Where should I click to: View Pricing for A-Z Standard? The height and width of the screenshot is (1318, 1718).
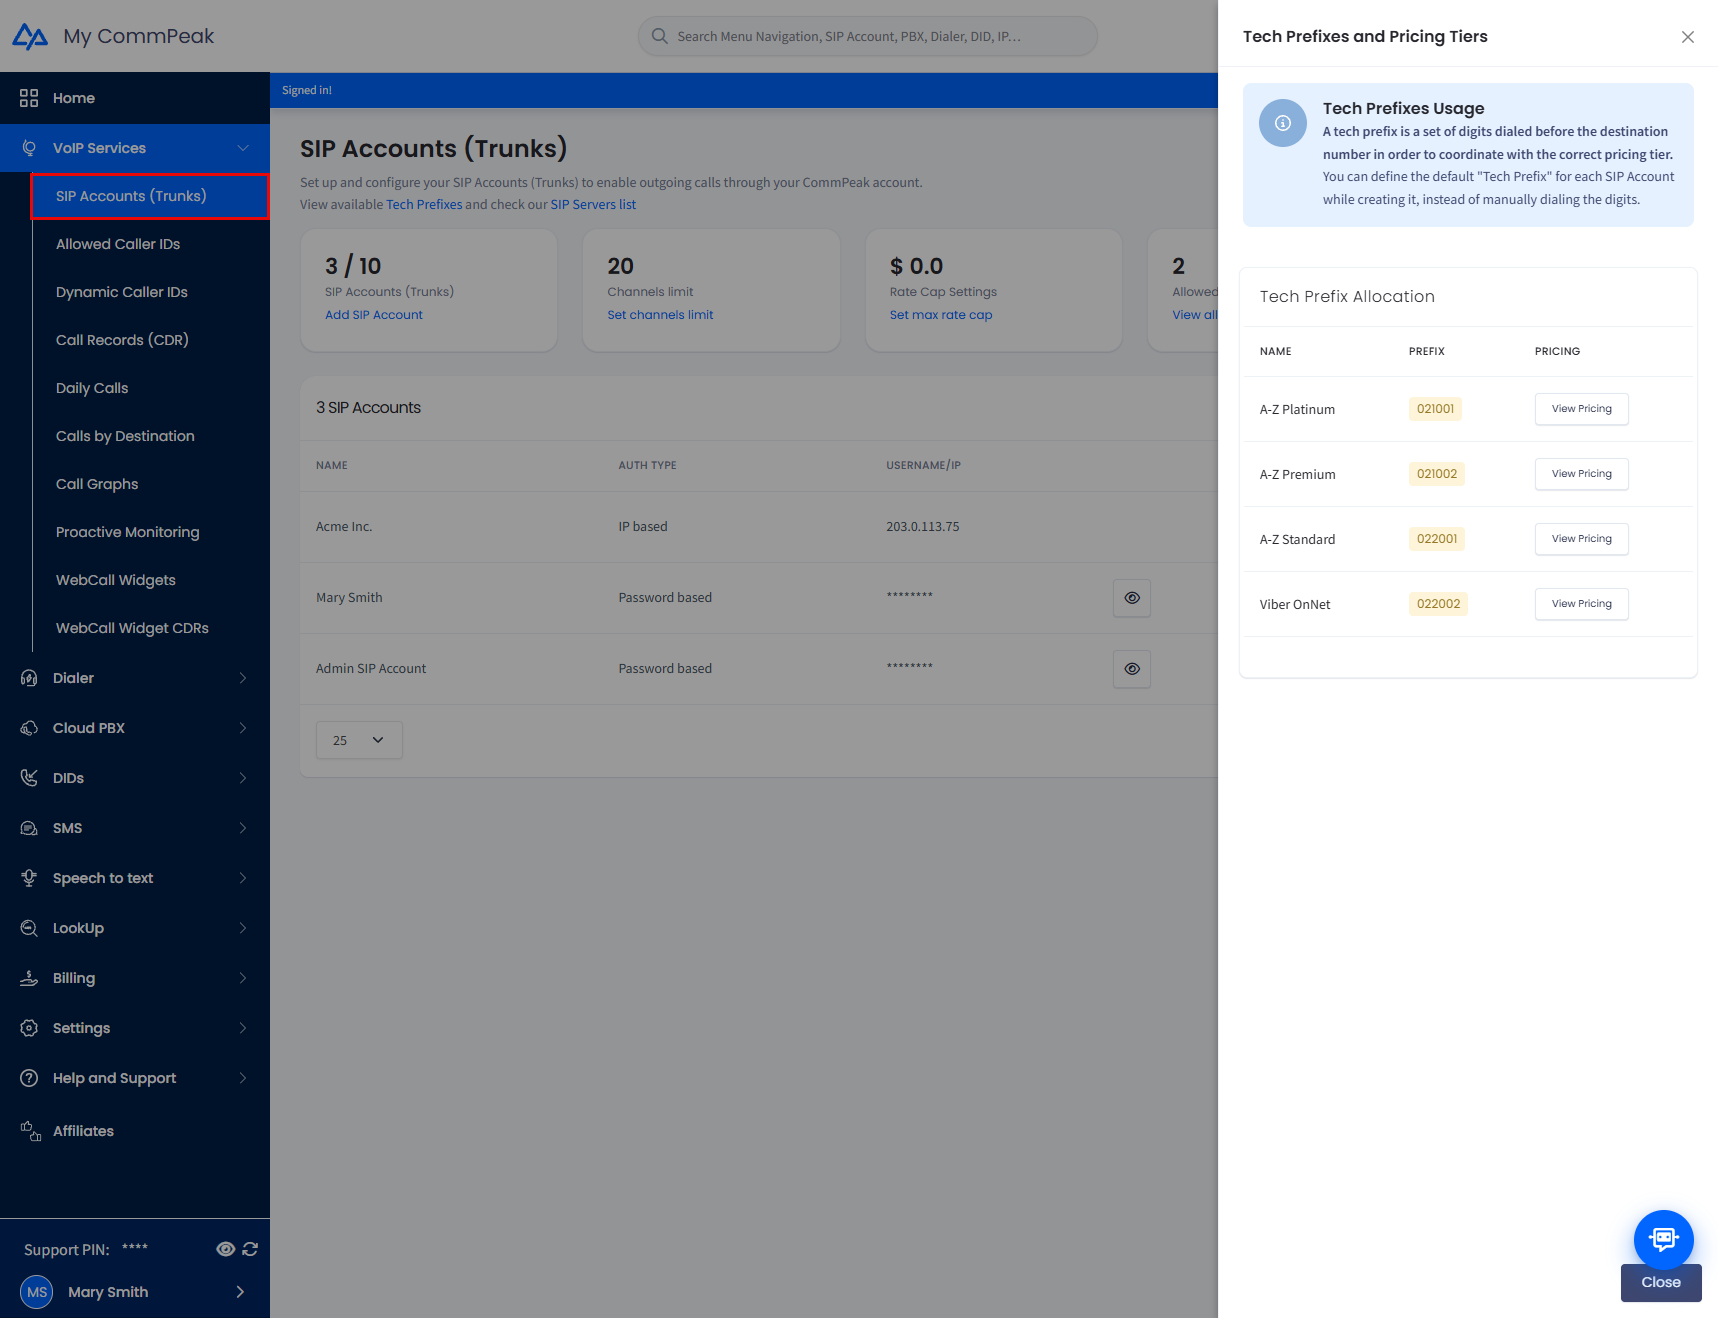tap(1581, 539)
